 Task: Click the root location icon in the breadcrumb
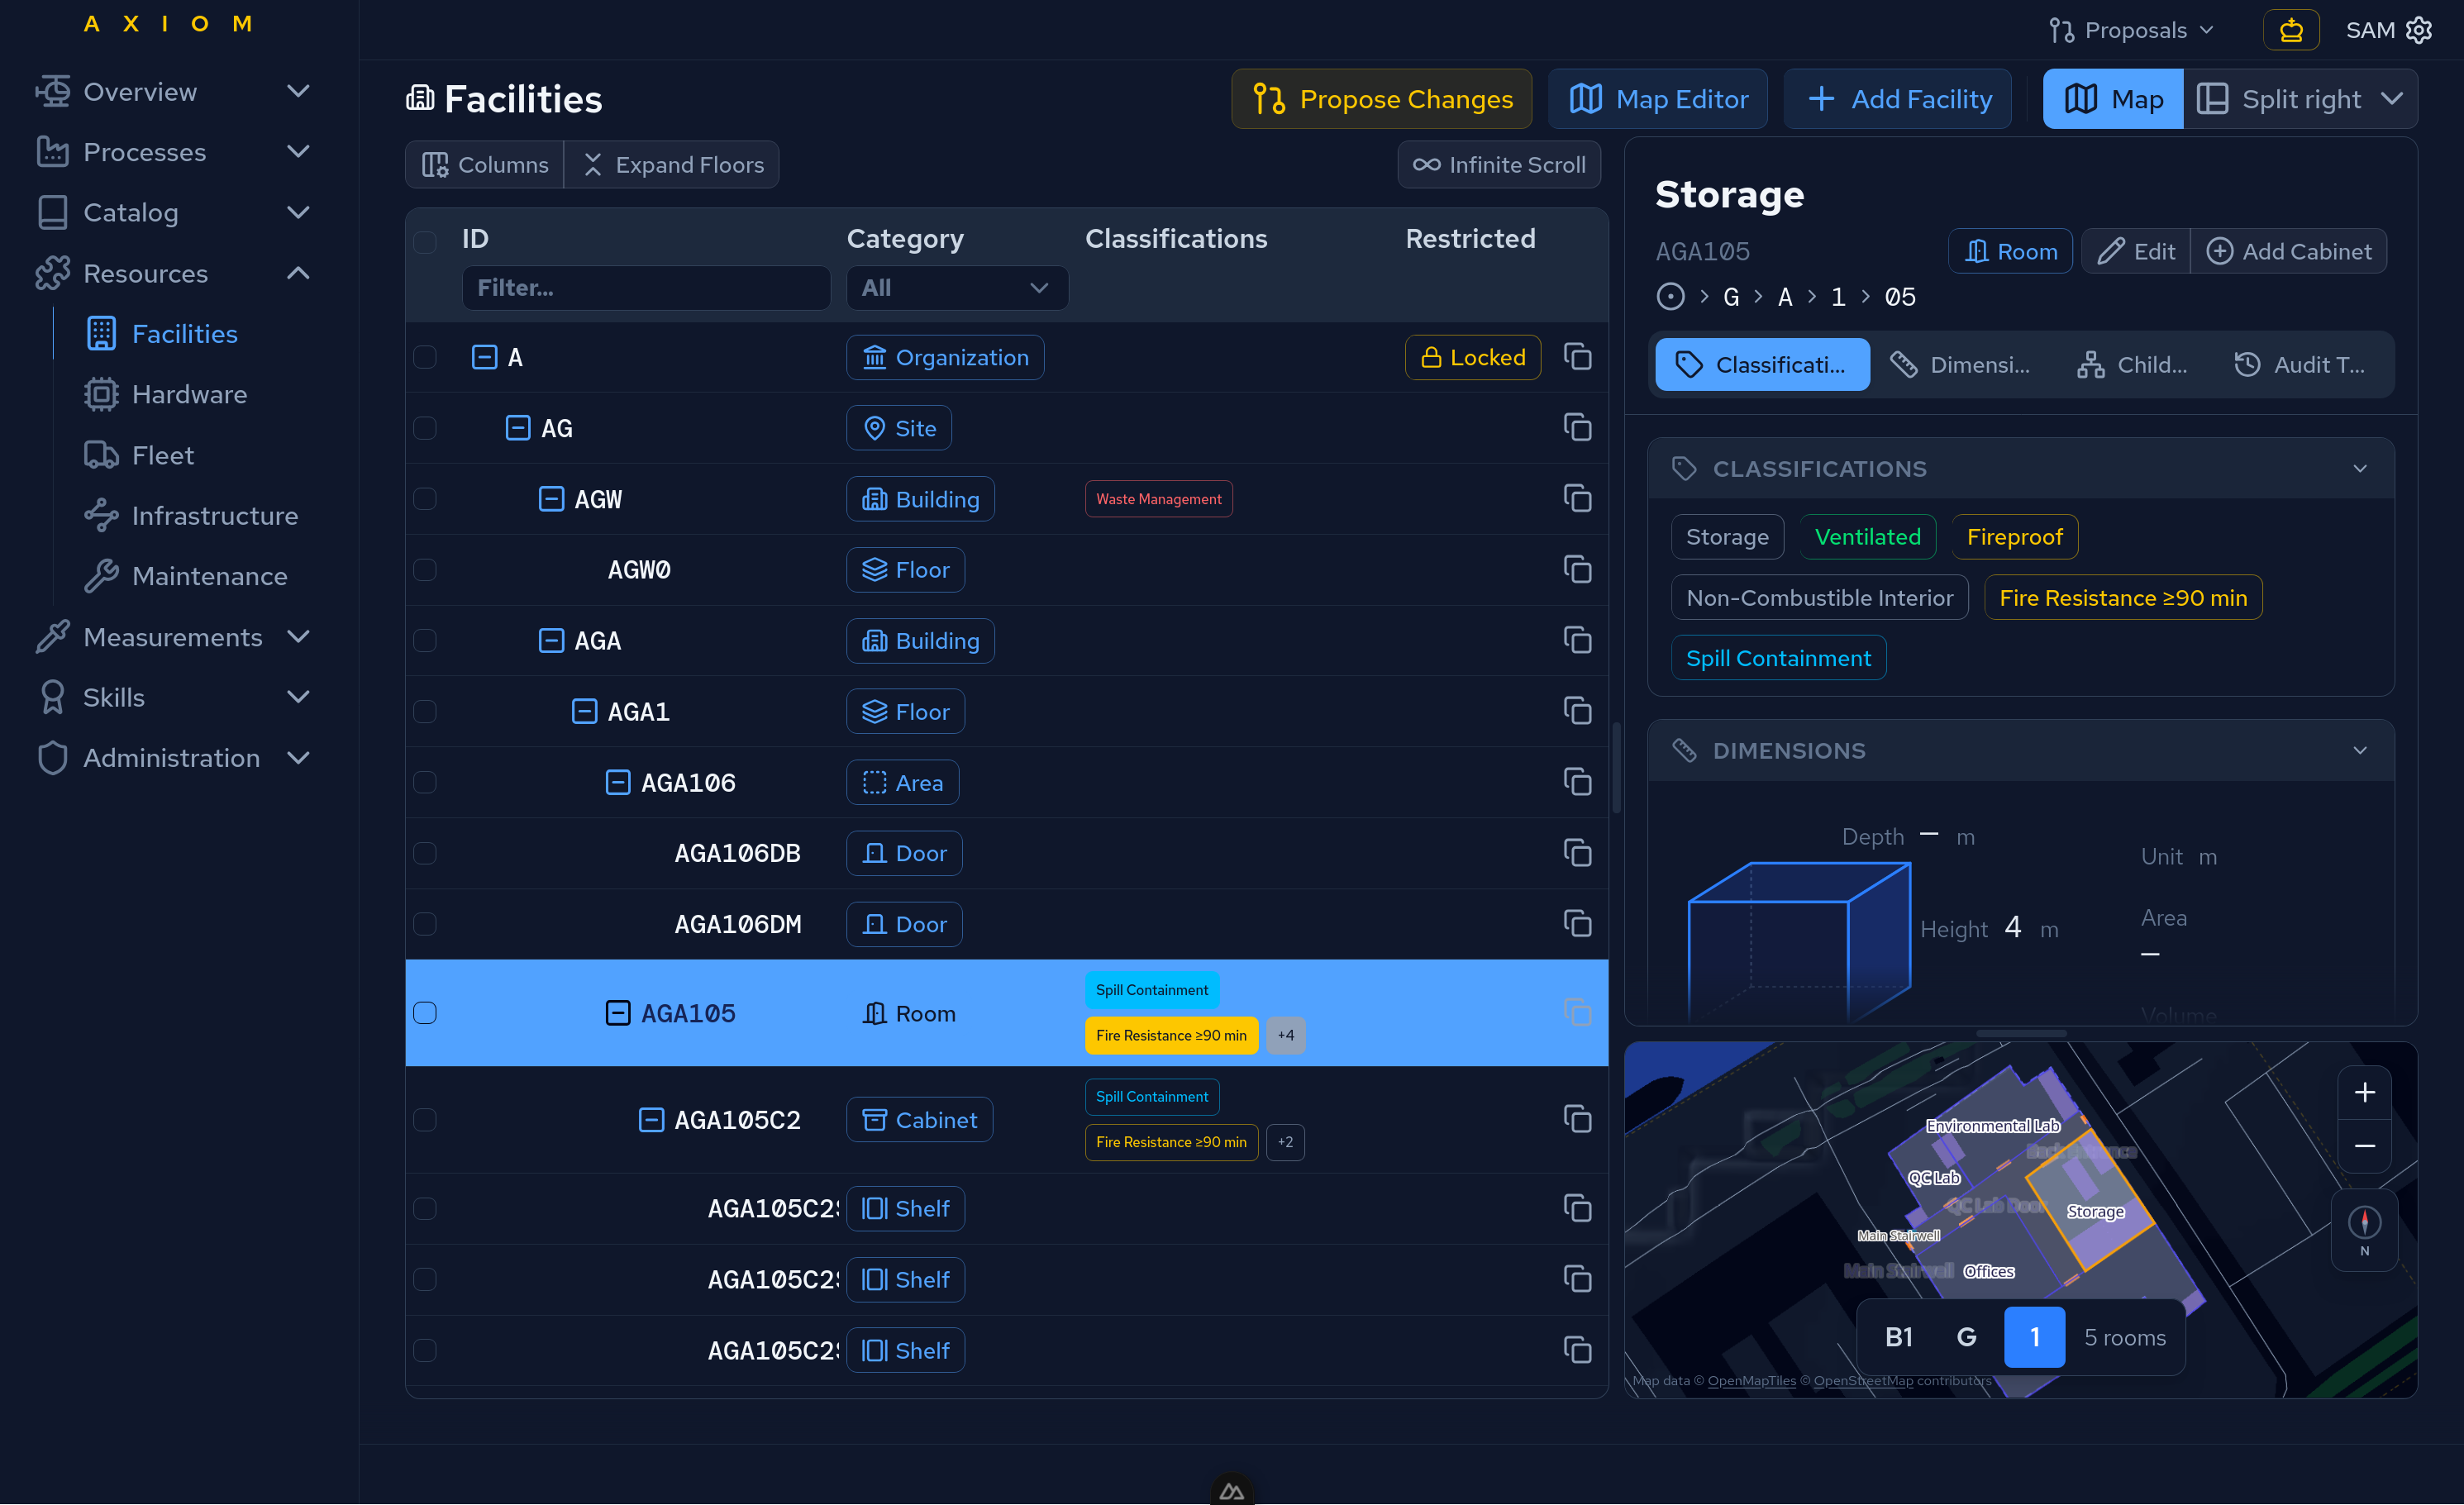(x=1670, y=297)
